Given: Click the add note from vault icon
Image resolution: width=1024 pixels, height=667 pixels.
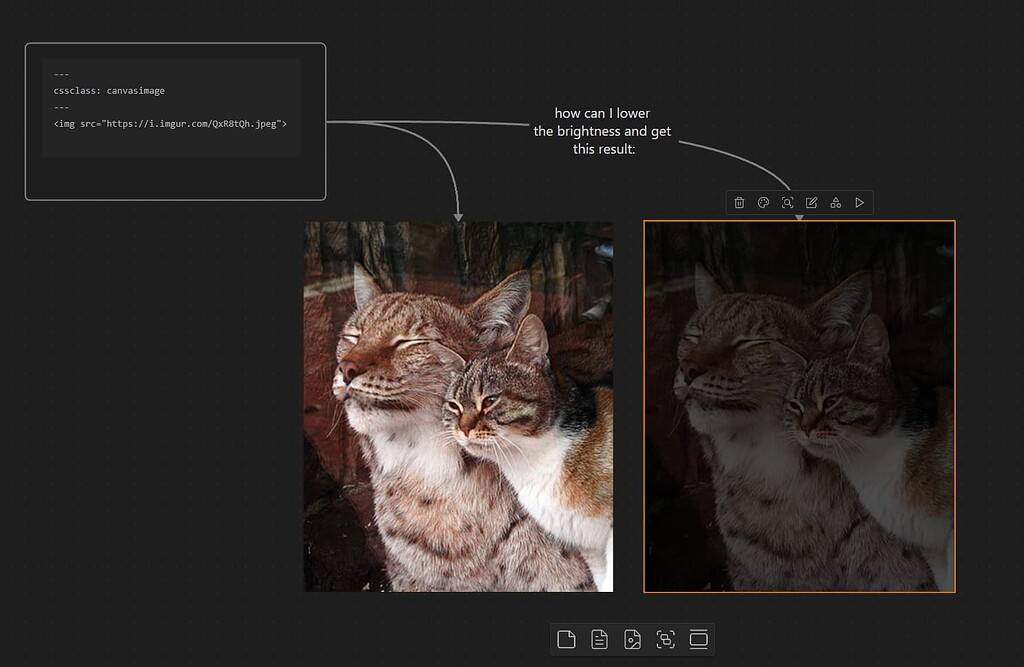Looking at the screenshot, I should [x=599, y=638].
